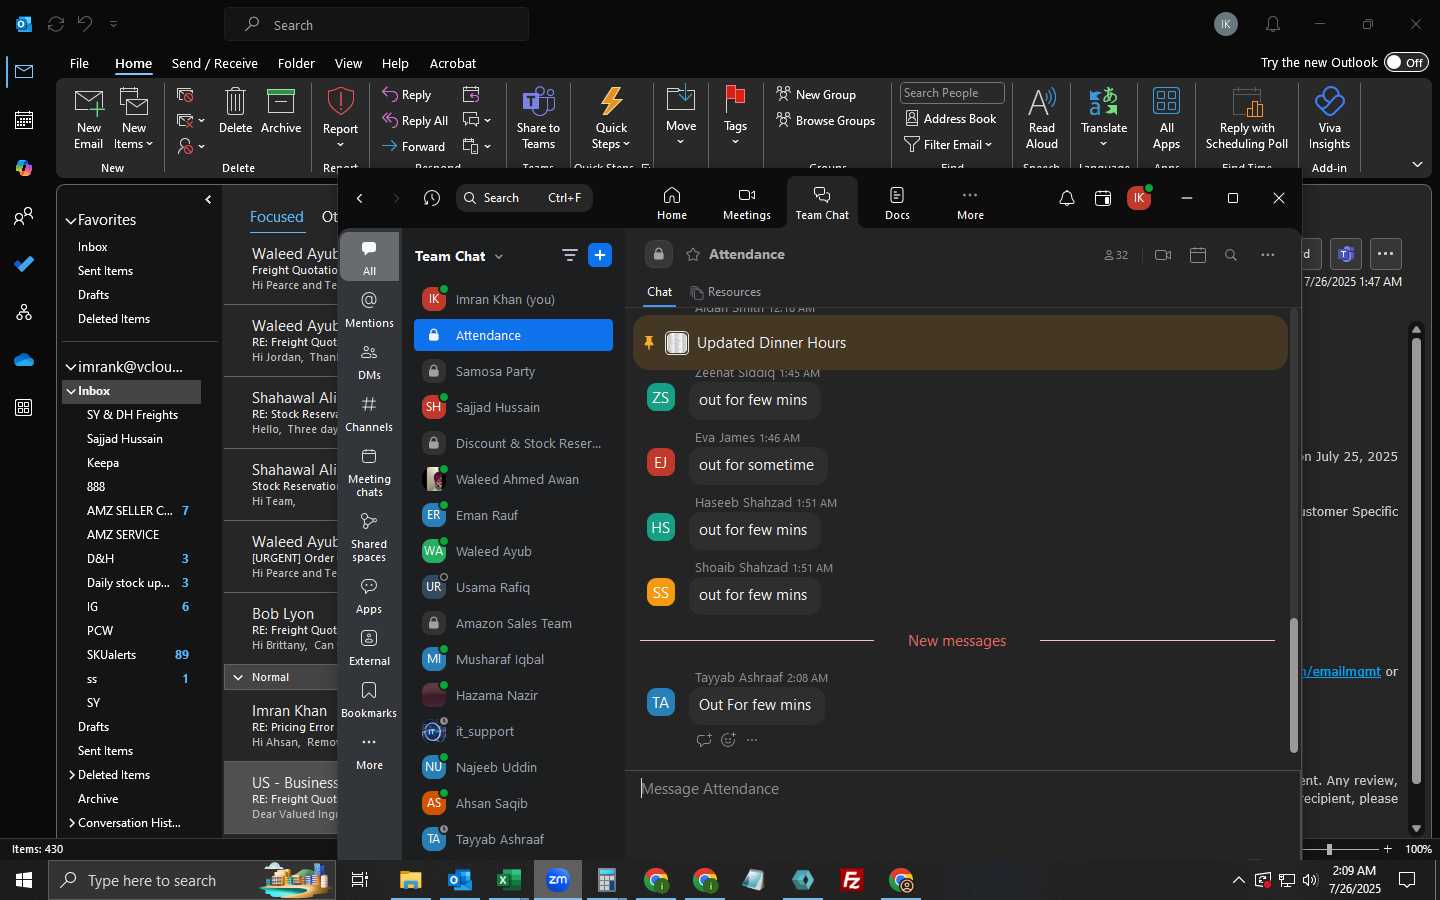This screenshot has width=1440, height=900.
Task: Collapse Normal message group
Action: [x=238, y=677]
